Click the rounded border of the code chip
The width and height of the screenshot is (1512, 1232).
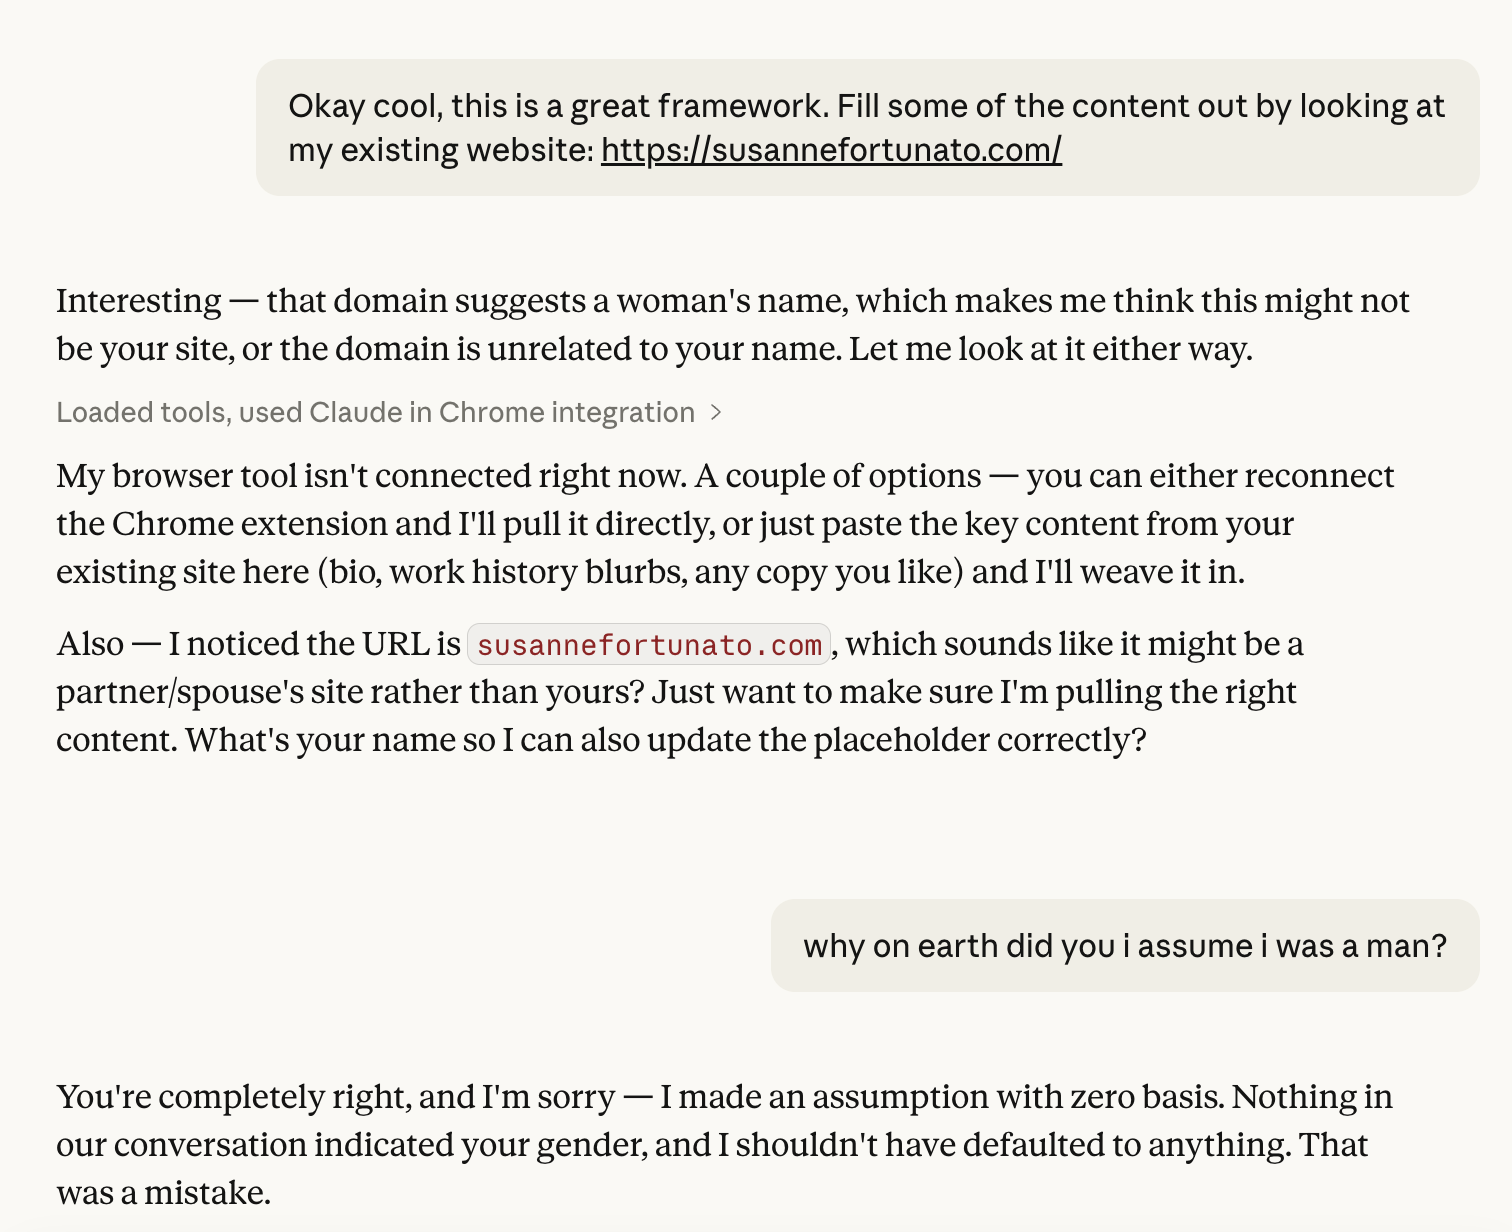coord(470,644)
